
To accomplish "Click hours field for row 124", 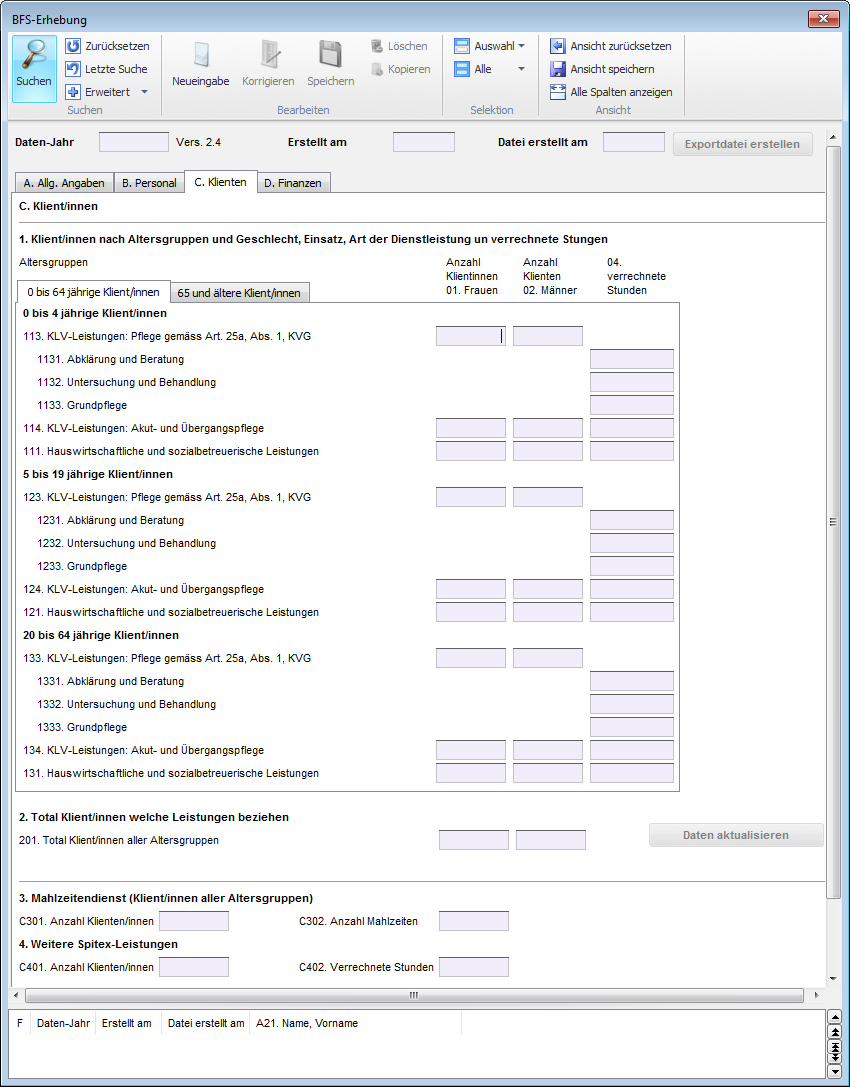I will (632, 589).
